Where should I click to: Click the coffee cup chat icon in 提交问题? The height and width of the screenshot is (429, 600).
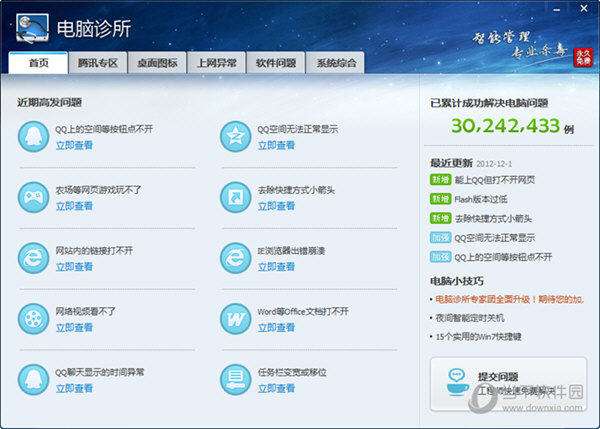(x=457, y=382)
